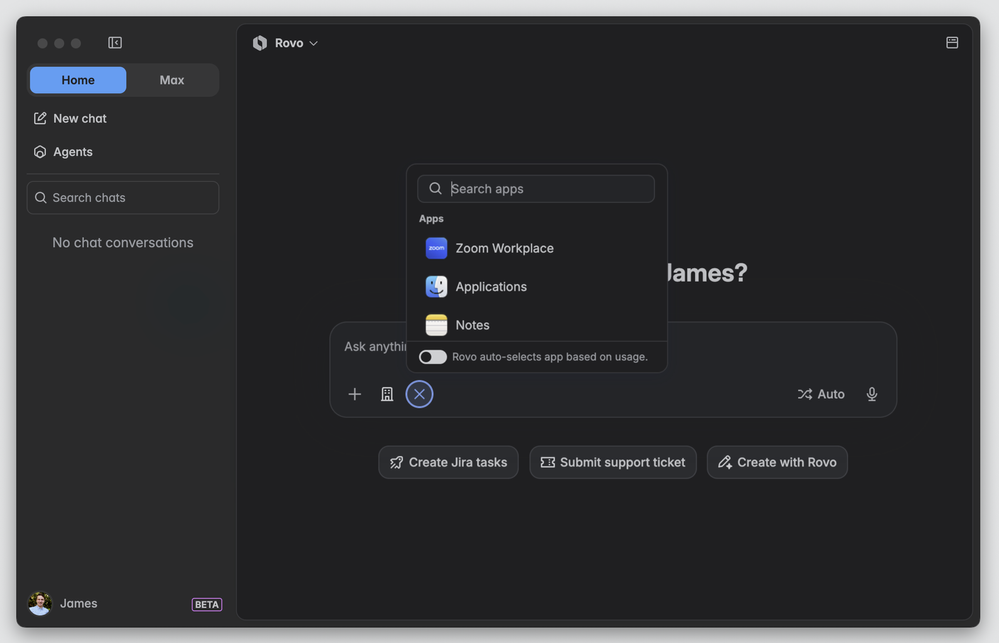Click the James username in sidebar
This screenshot has width=999, height=643.
[x=78, y=603]
